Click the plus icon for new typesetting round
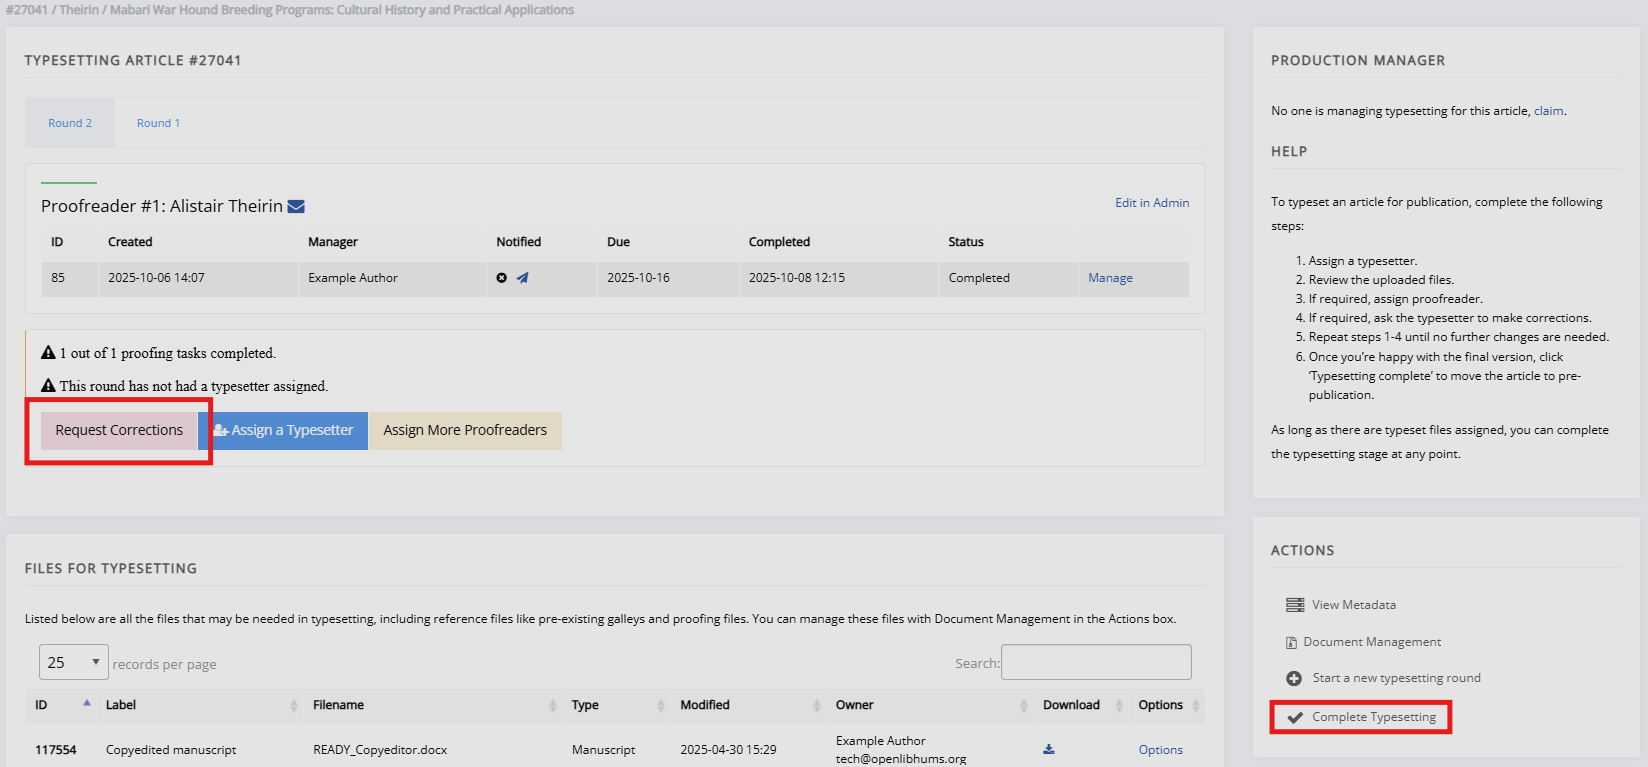Screen dimensions: 1648x767 click(x=1294, y=678)
